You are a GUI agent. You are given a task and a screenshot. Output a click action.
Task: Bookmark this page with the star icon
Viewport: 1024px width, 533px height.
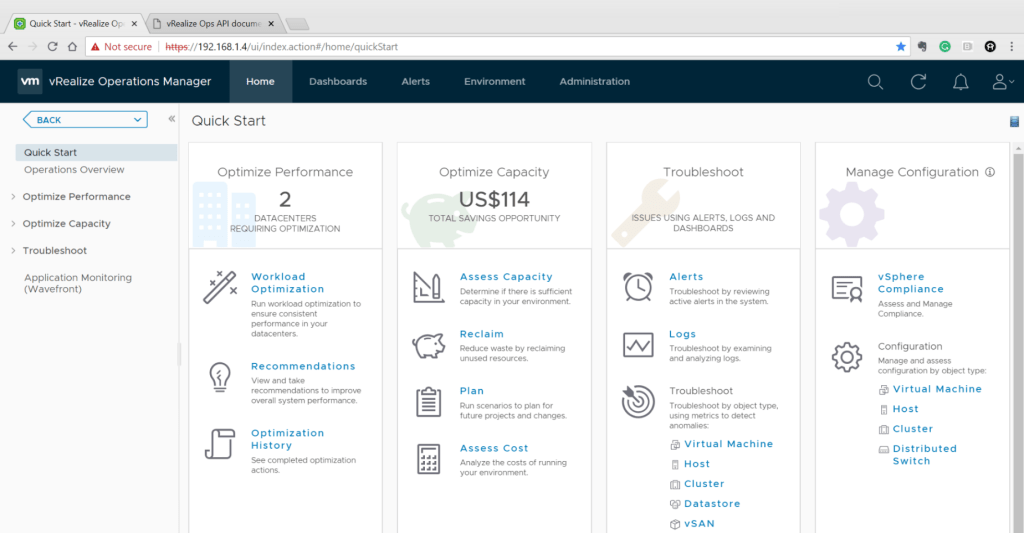pyautogui.click(x=900, y=46)
